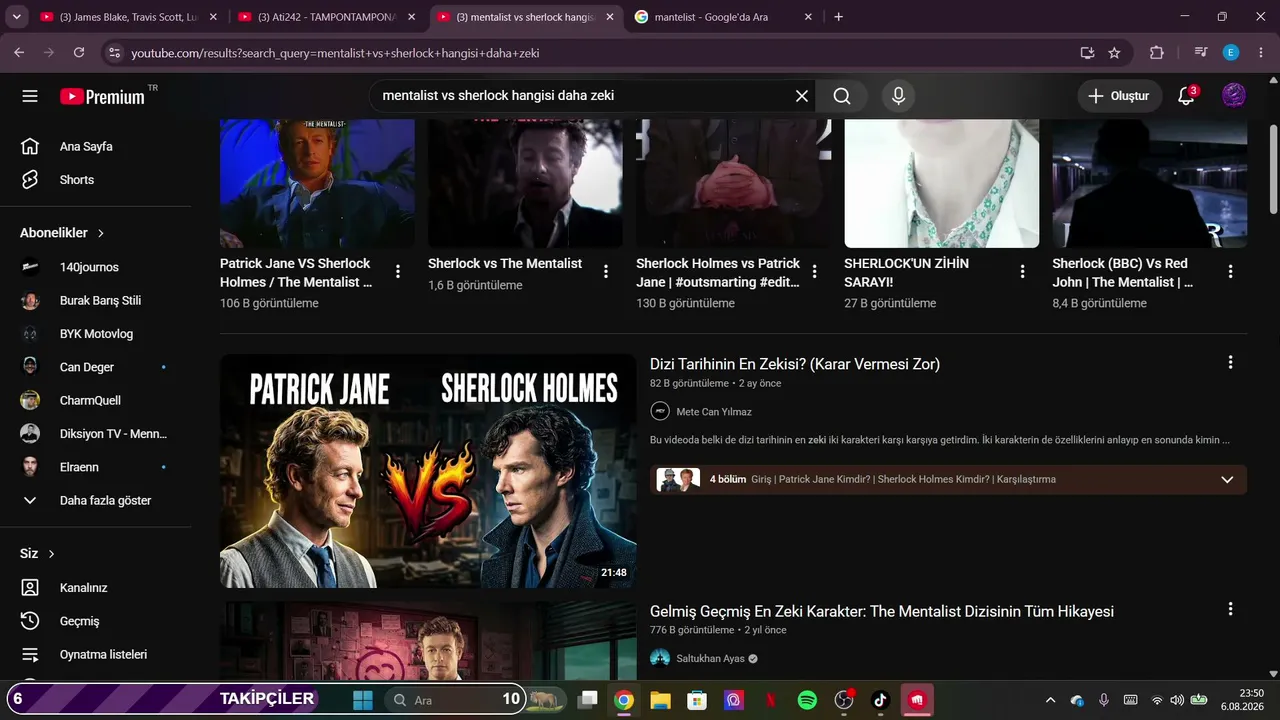Open Microsoft Store from the taskbar
The height and width of the screenshot is (720, 1280).
coord(697,700)
